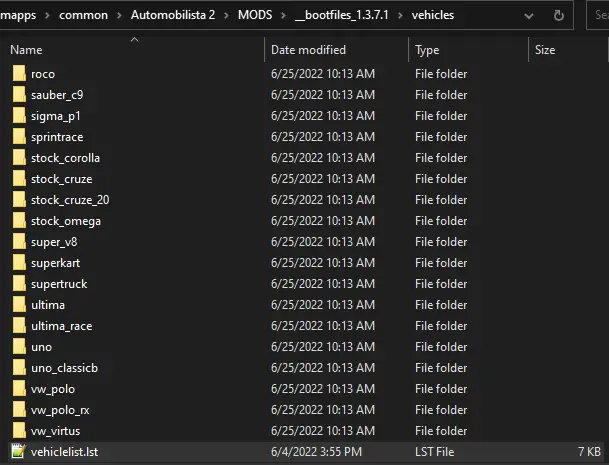The height and width of the screenshot is (465, 609).
Task: Select the uno_classicb folder name
Action: coord(64,367)
